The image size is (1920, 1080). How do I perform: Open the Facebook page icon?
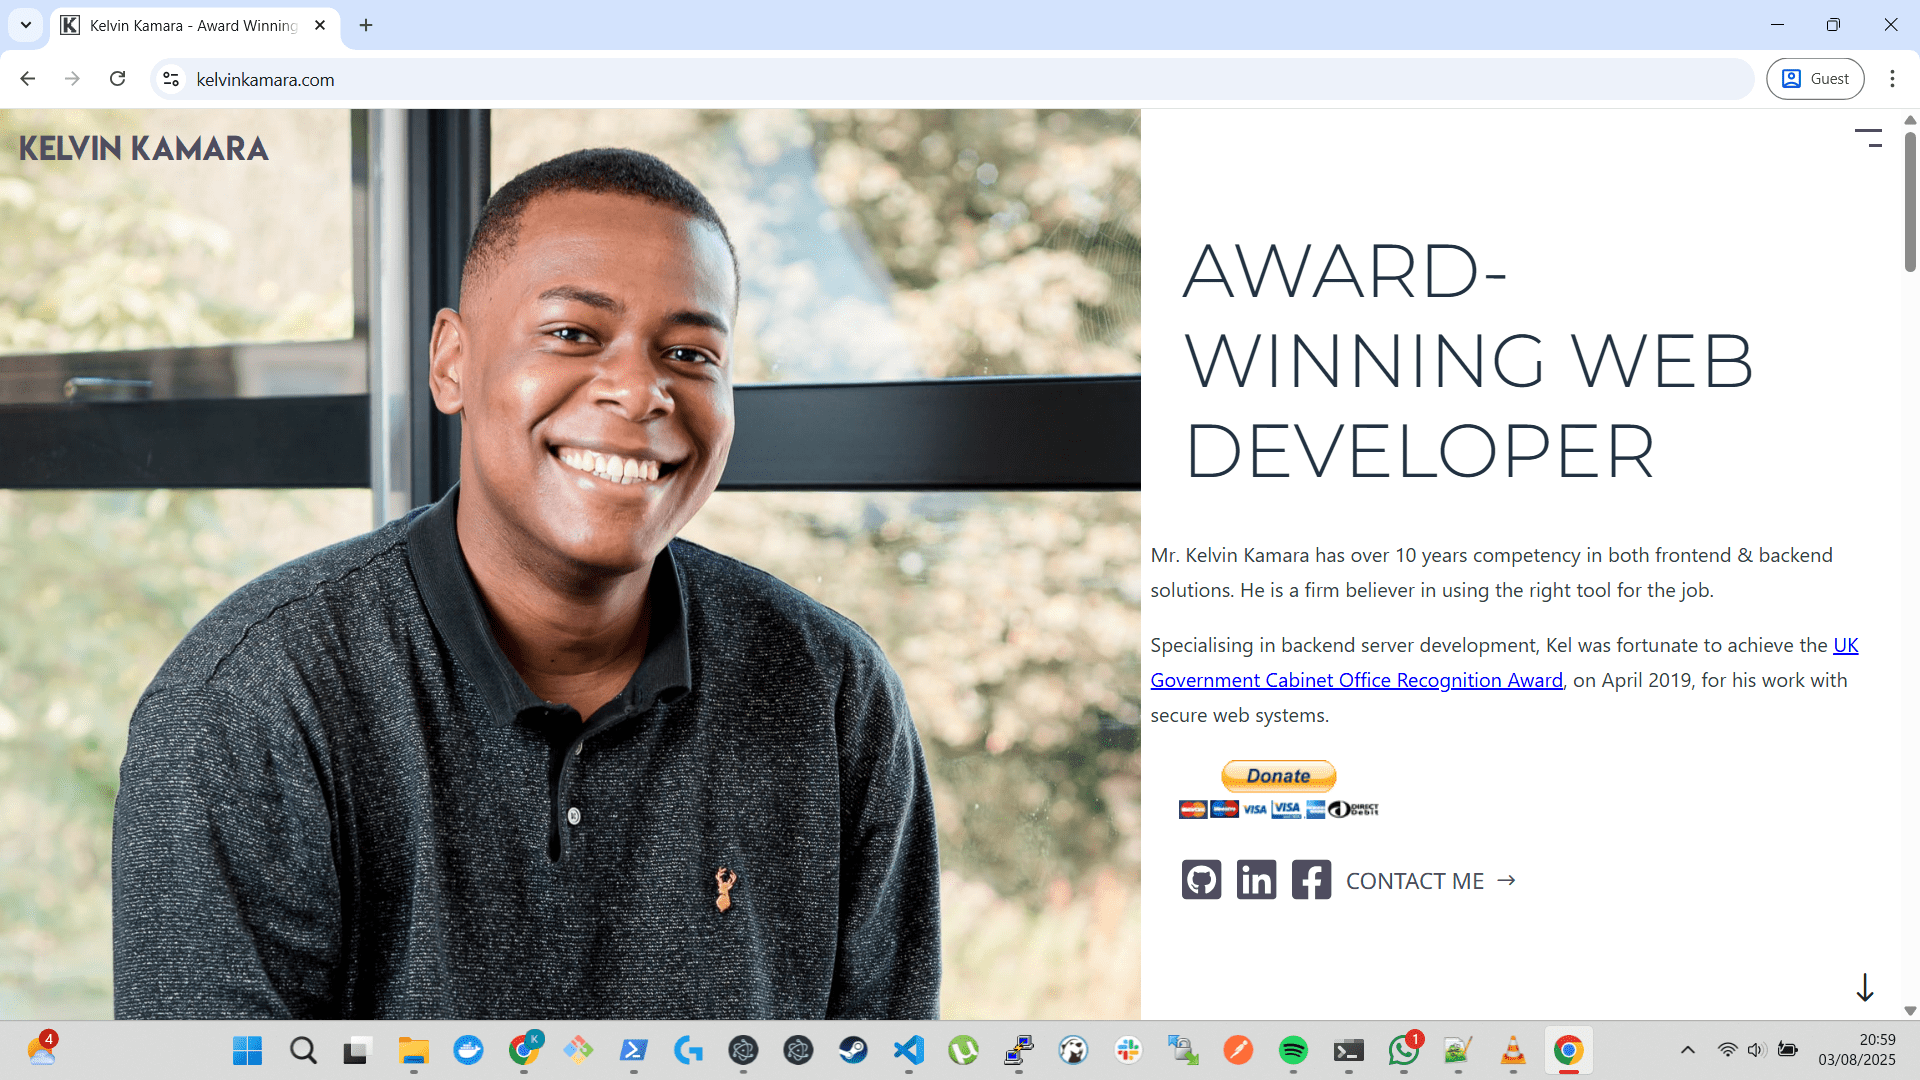(1311, 880)
